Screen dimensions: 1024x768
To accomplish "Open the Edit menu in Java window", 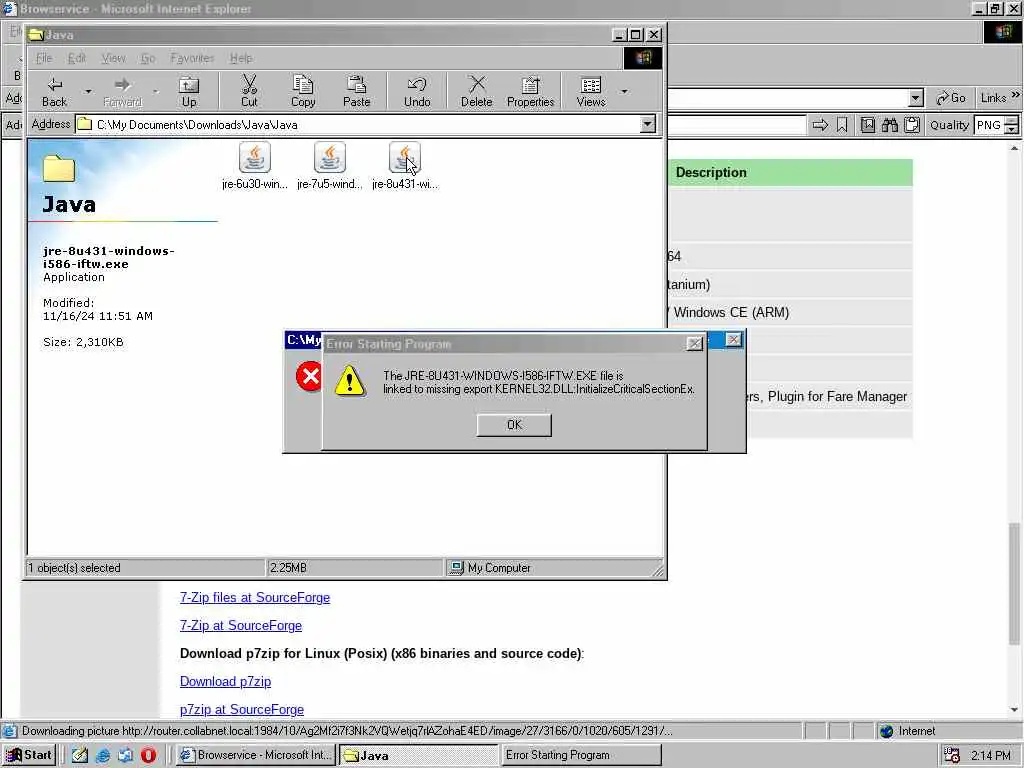I will tap(77, 58).
